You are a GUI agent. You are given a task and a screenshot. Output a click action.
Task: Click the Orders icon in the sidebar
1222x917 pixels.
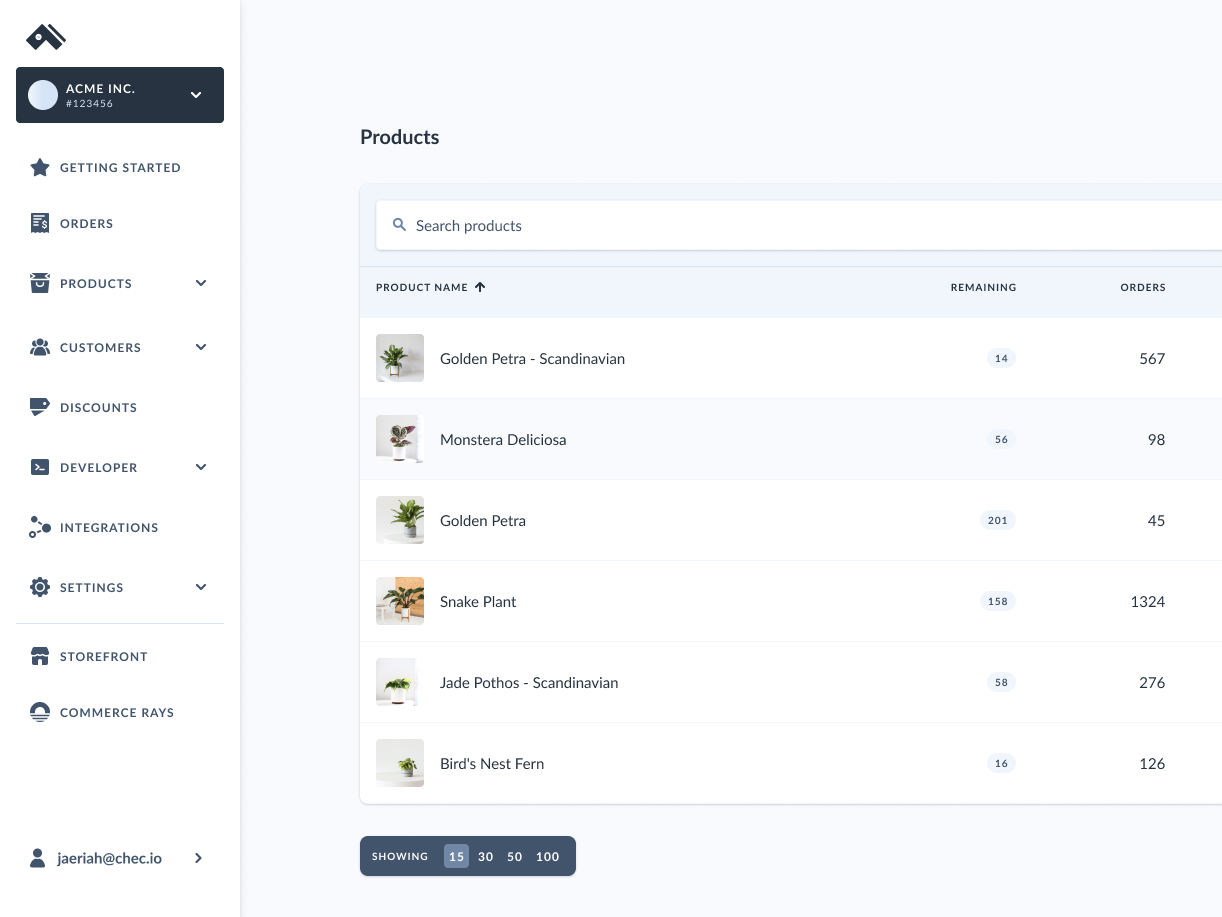pyautogui.click(x=40, y=223)
